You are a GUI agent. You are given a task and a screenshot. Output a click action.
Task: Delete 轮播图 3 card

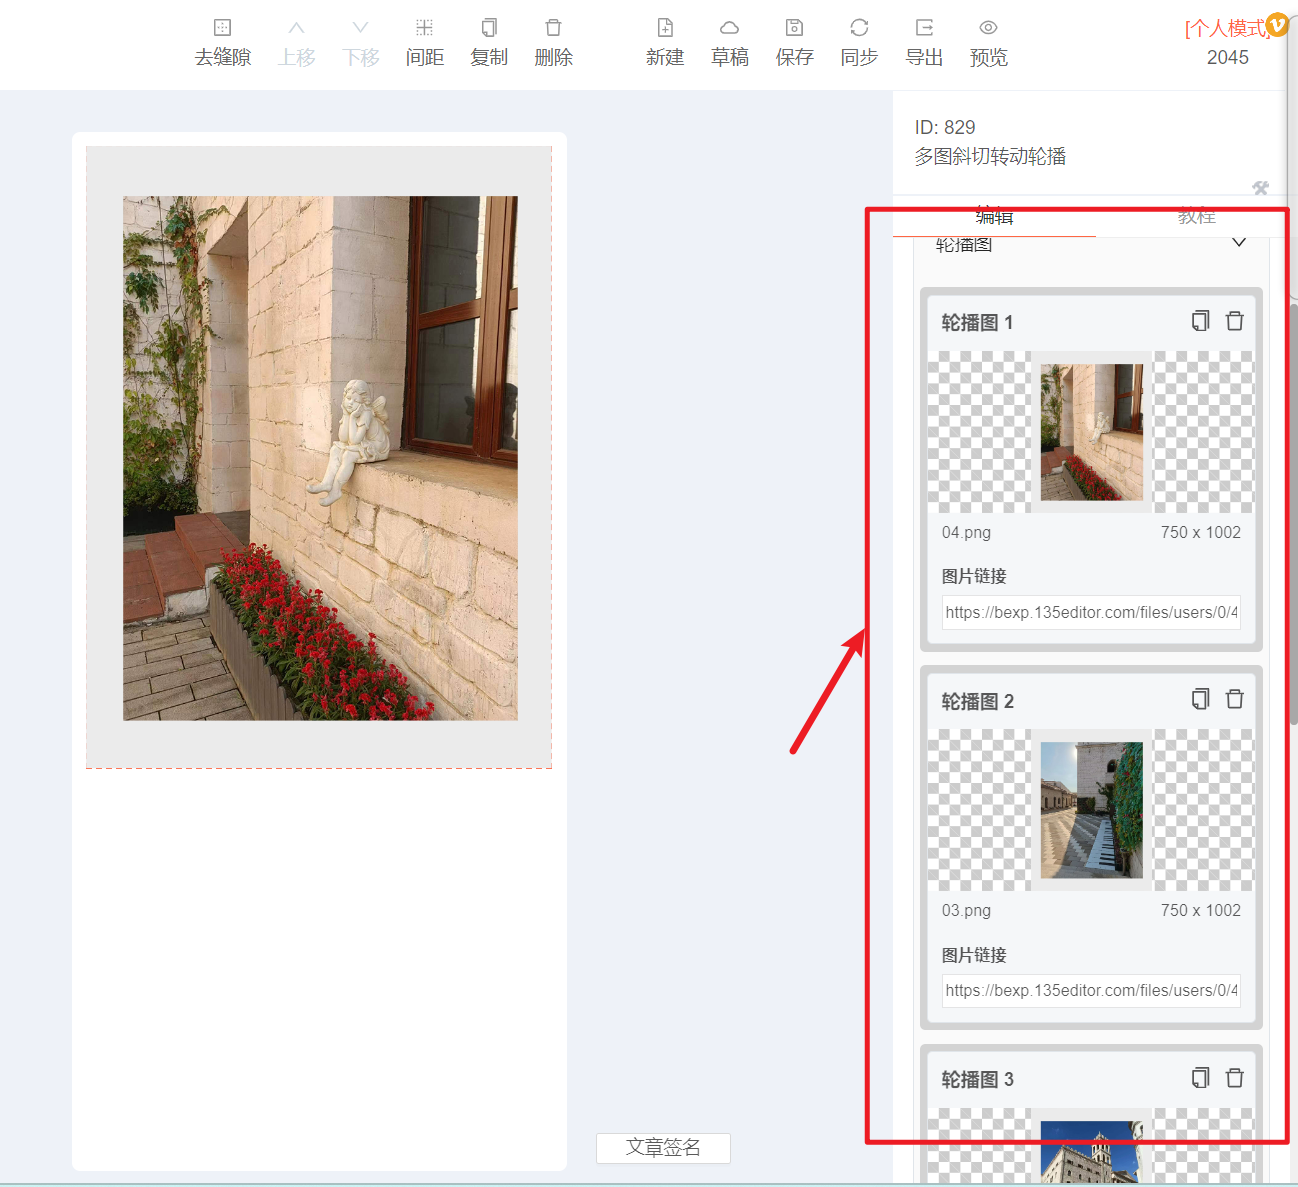(1235, 1078)
